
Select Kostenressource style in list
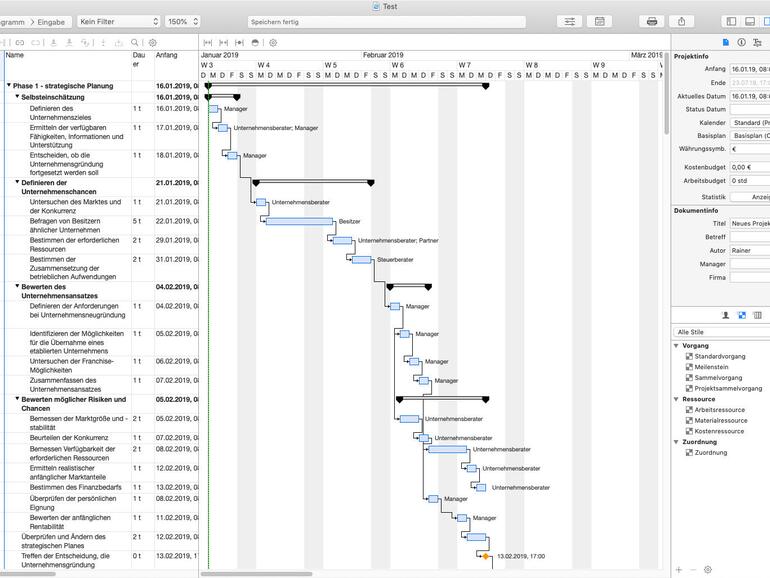coord(719,431)
